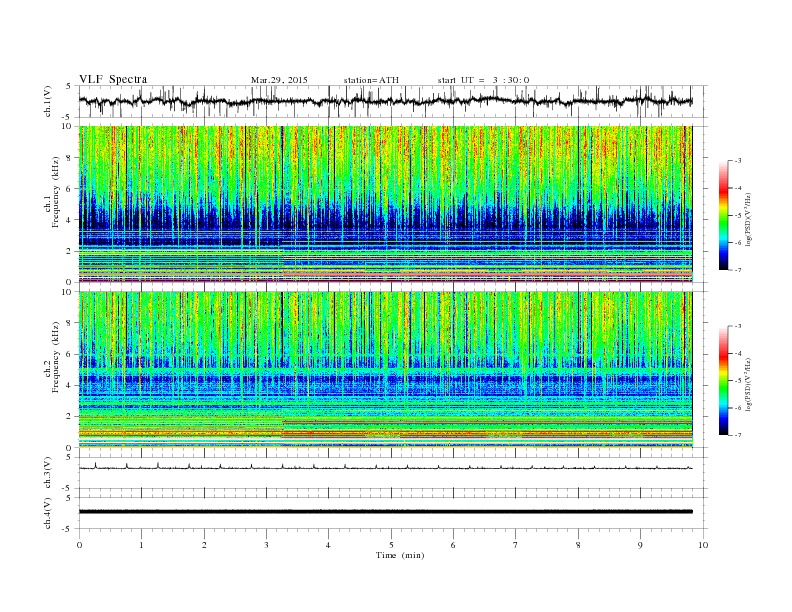
Task: Click the "VLF Spectra" plot title
Action: click(x=113, y=79)
